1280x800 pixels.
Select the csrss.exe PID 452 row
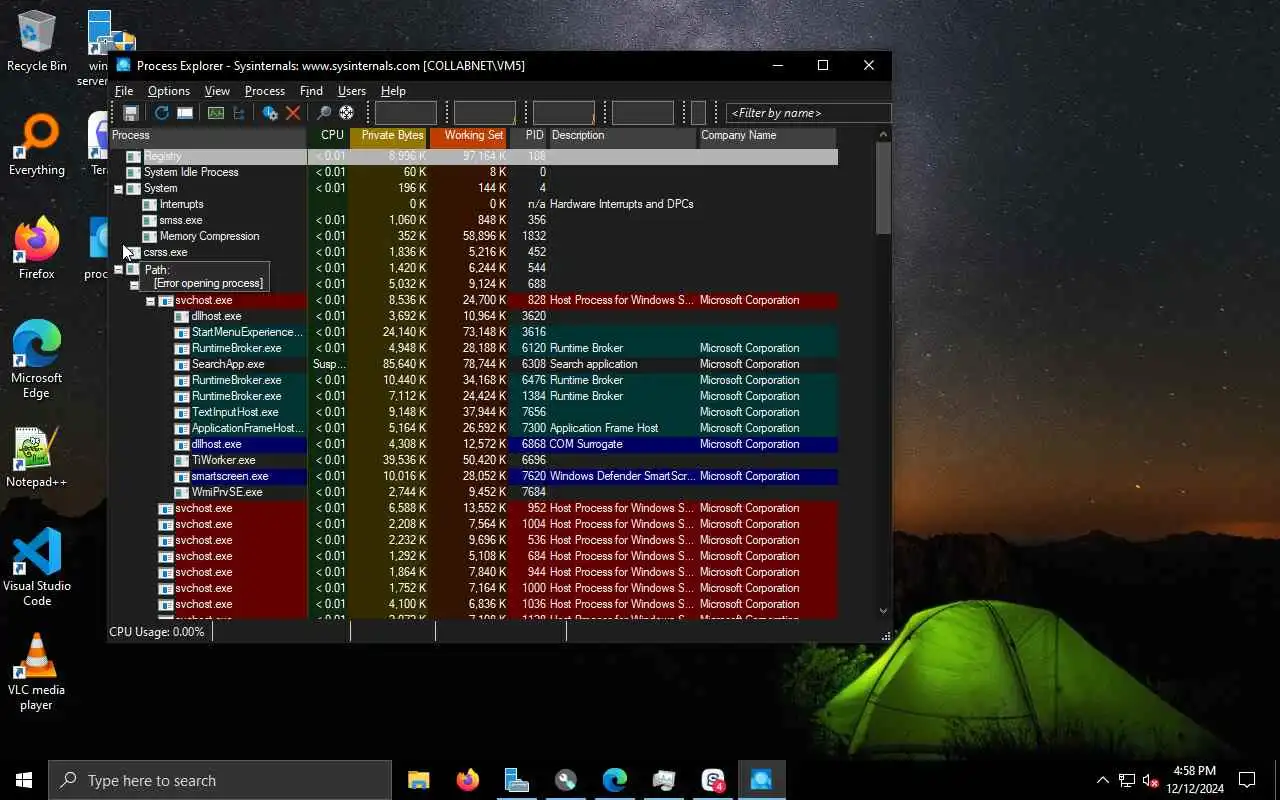coord(473,252)
